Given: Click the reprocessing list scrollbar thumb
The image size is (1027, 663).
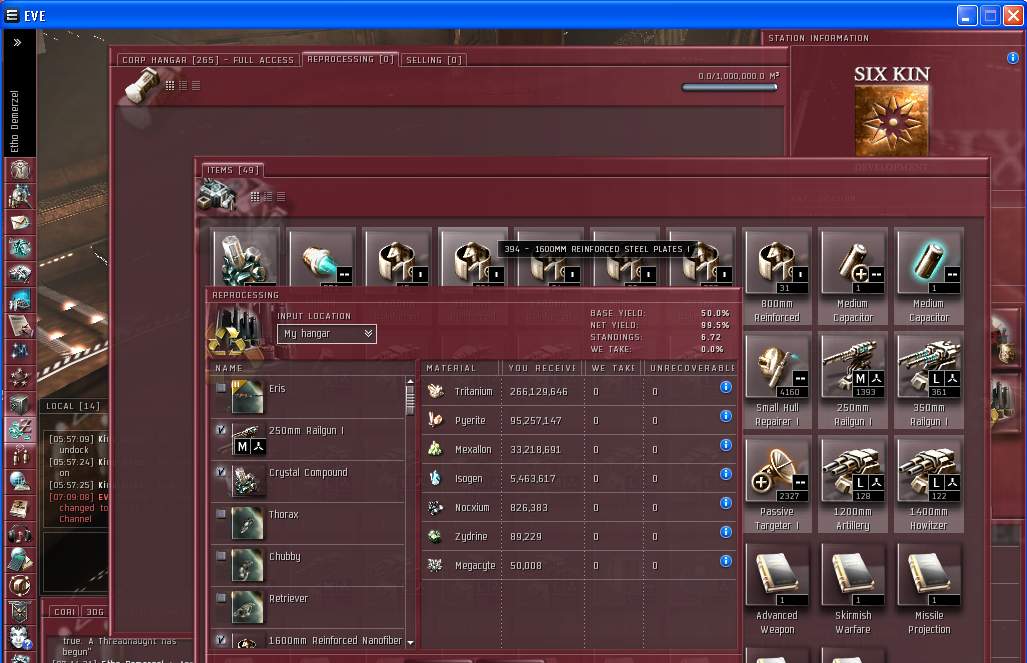Looking at the screenshot, I should coord(410,400).
